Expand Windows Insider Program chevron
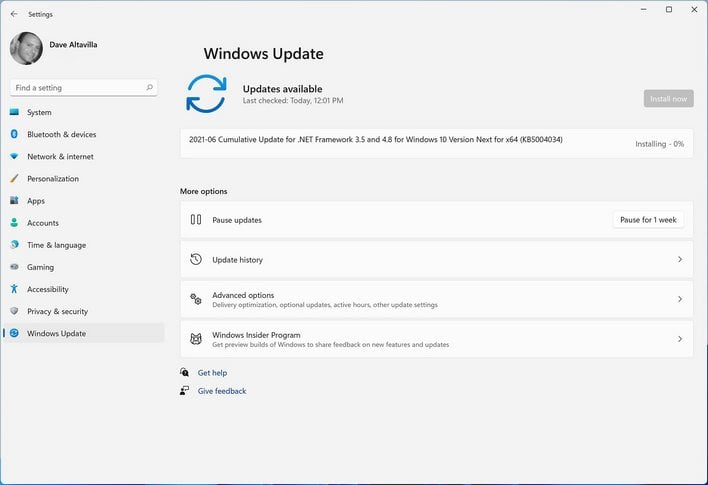The width and height of the screenshot is (708, 485). tap(680, 339)
